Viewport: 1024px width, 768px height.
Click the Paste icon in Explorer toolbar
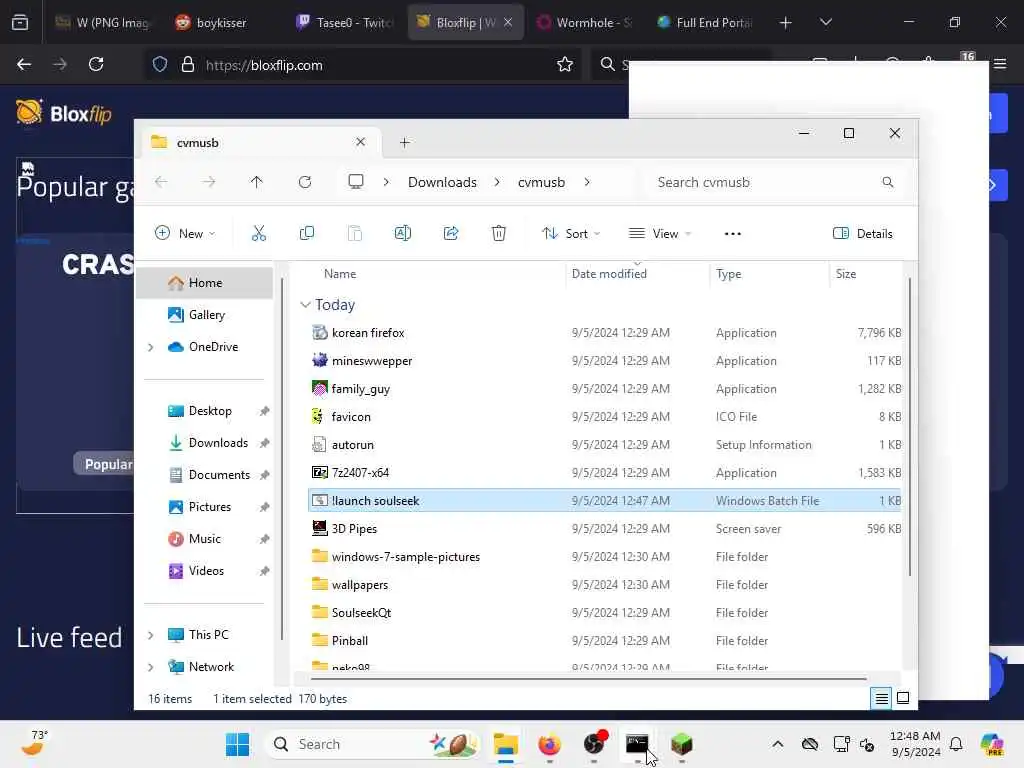coord(355,233)
